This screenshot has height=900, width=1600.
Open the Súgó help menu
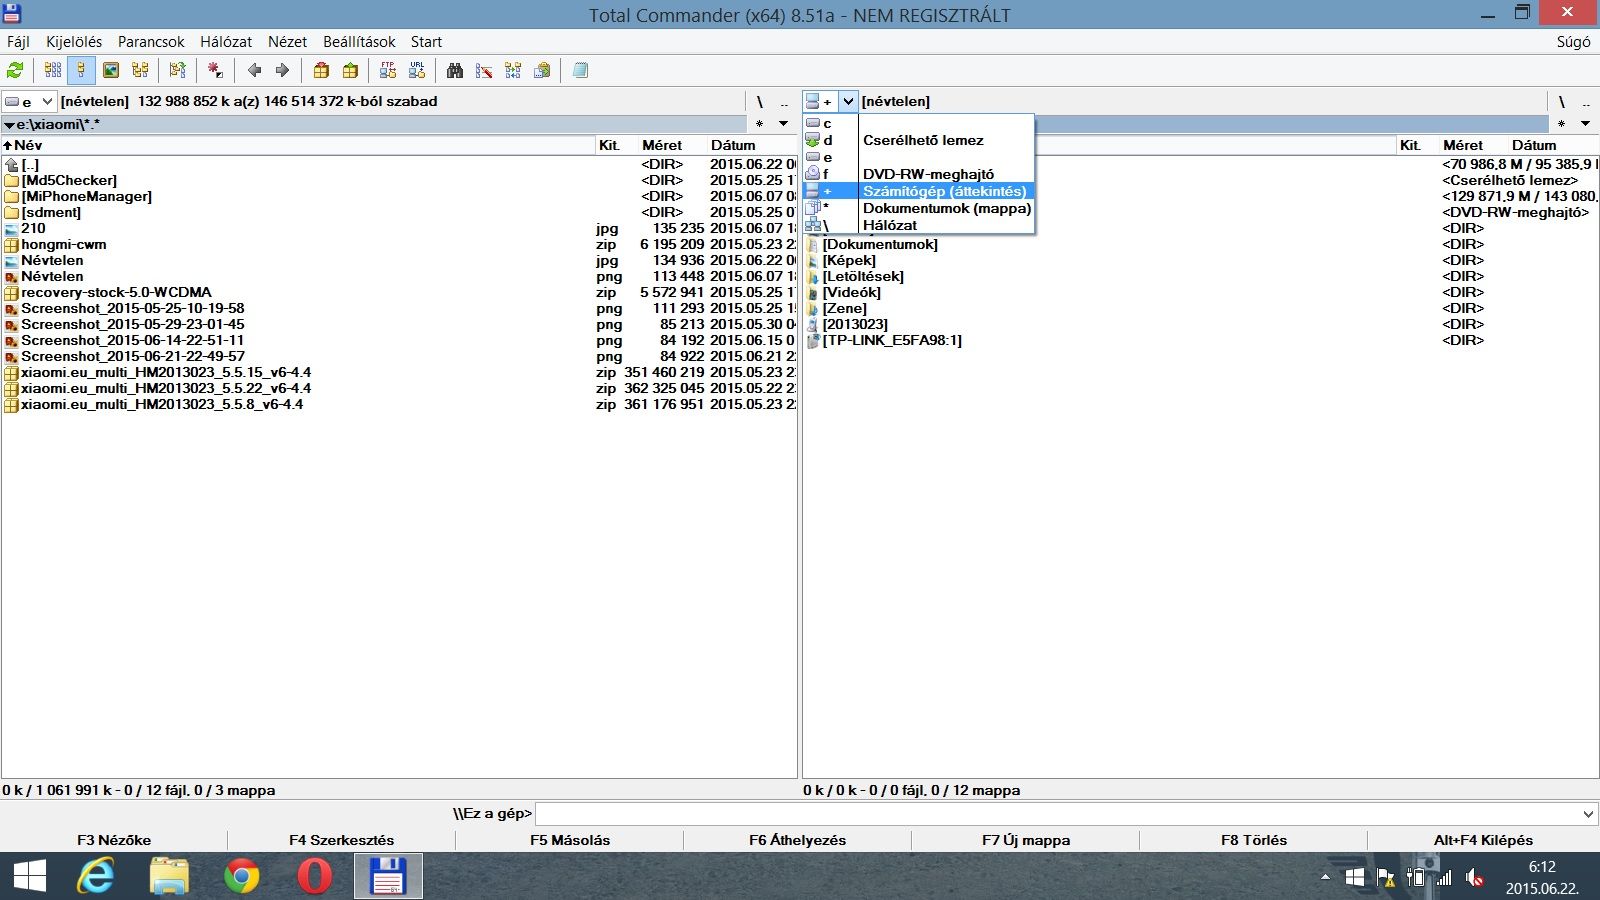[x=1573, y=42]
